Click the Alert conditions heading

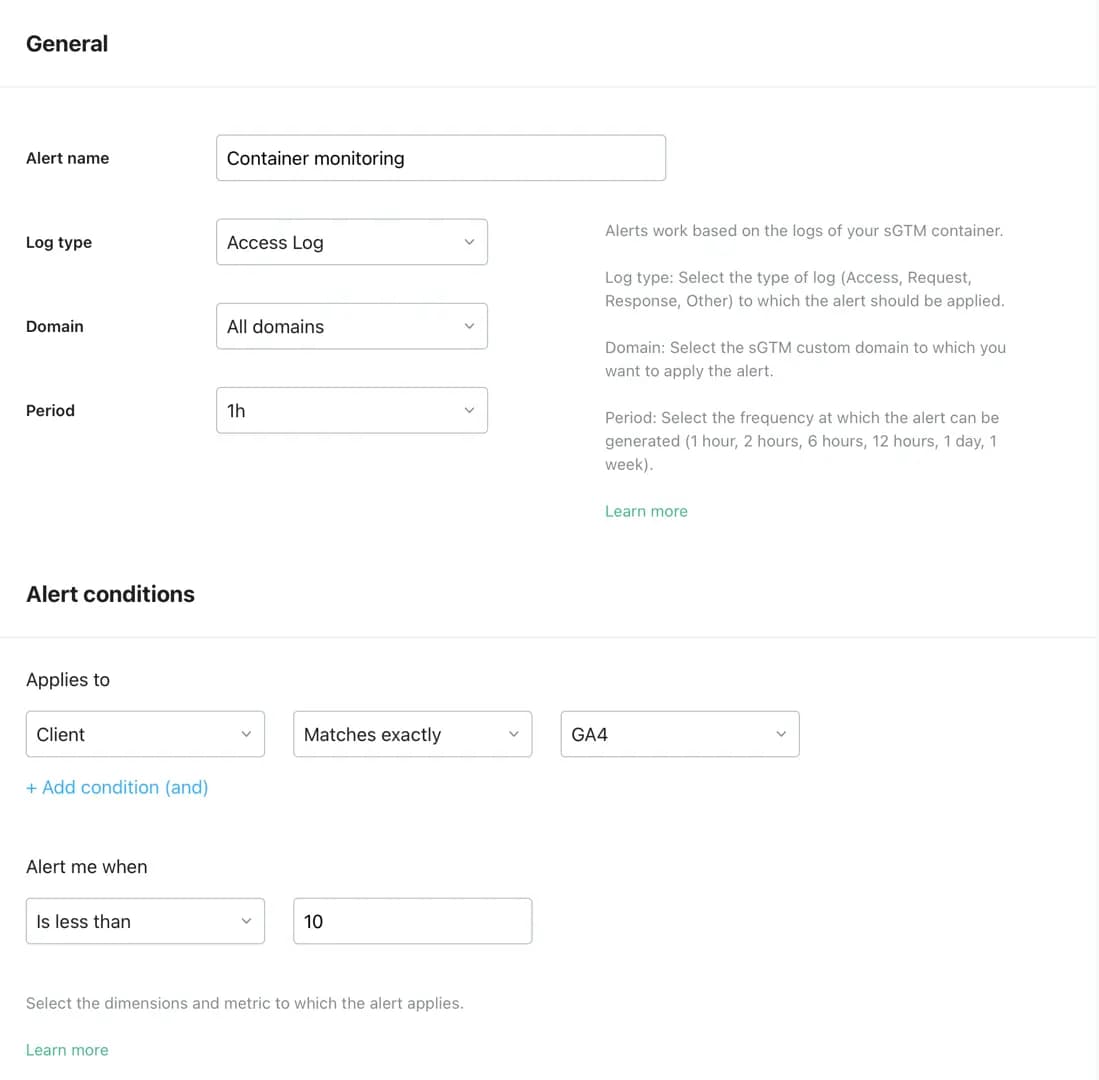tap(110, 594)
